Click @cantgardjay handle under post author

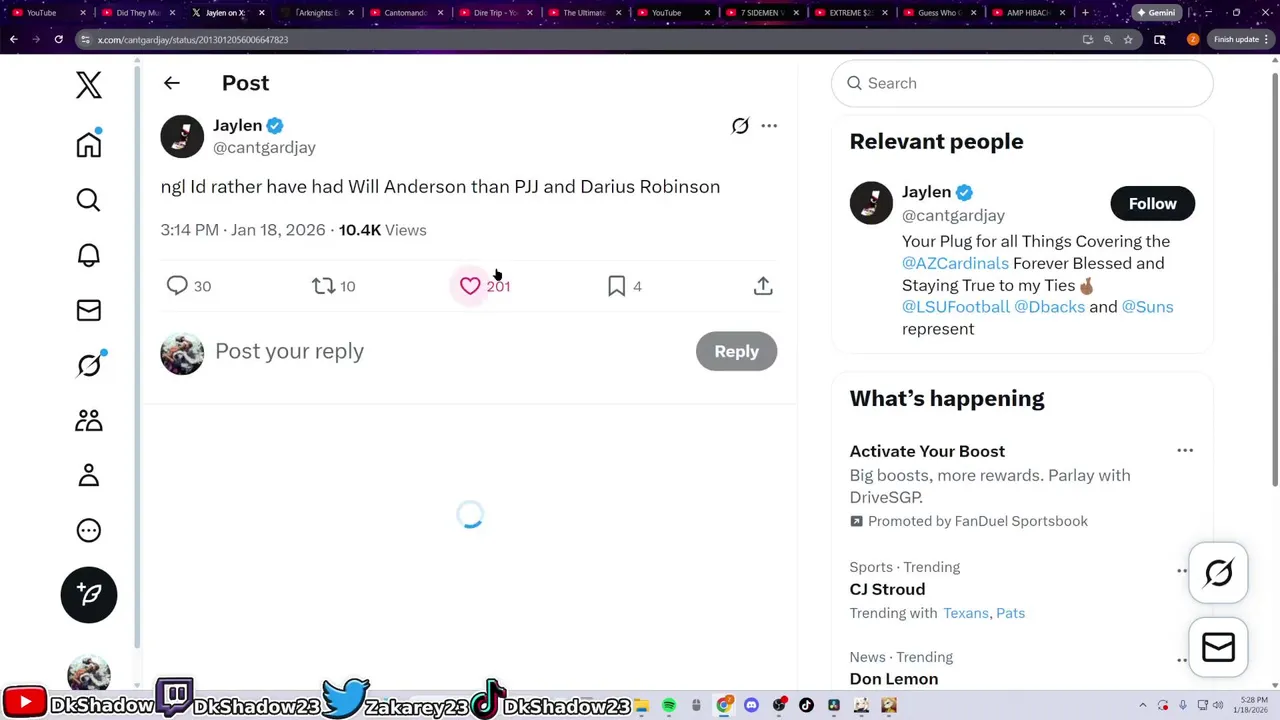tap(264, 147)
